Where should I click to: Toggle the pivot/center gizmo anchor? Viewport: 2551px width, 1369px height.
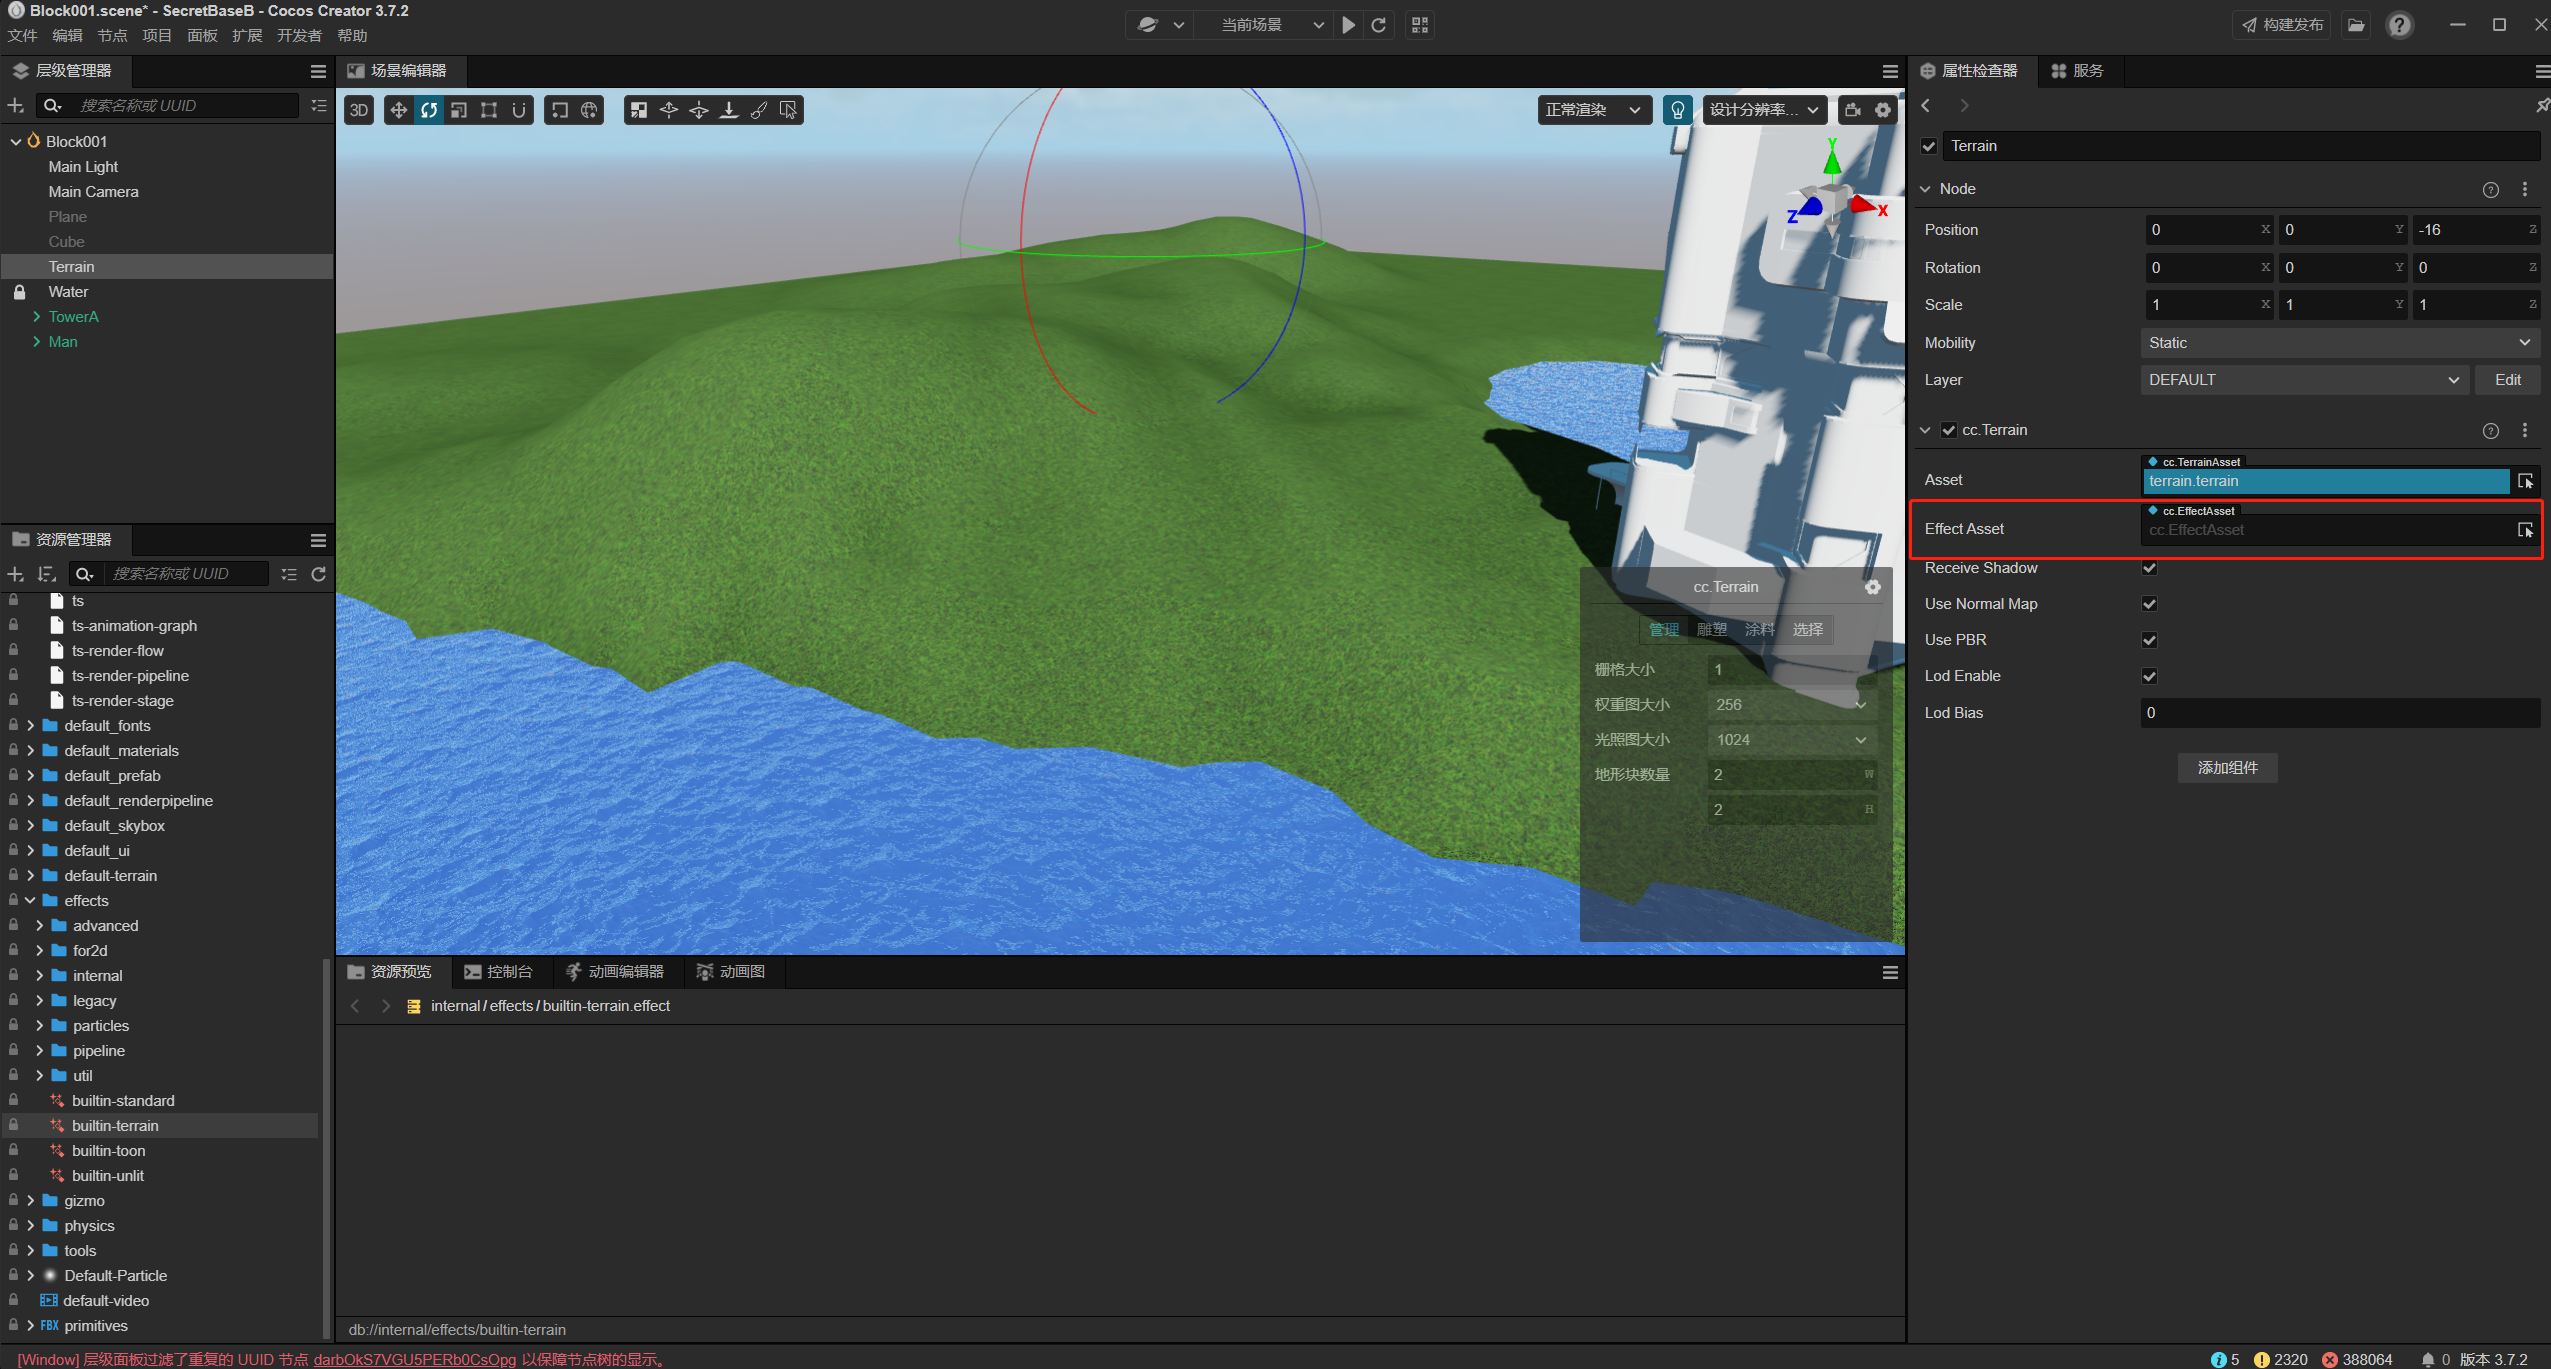coord(560,110)
